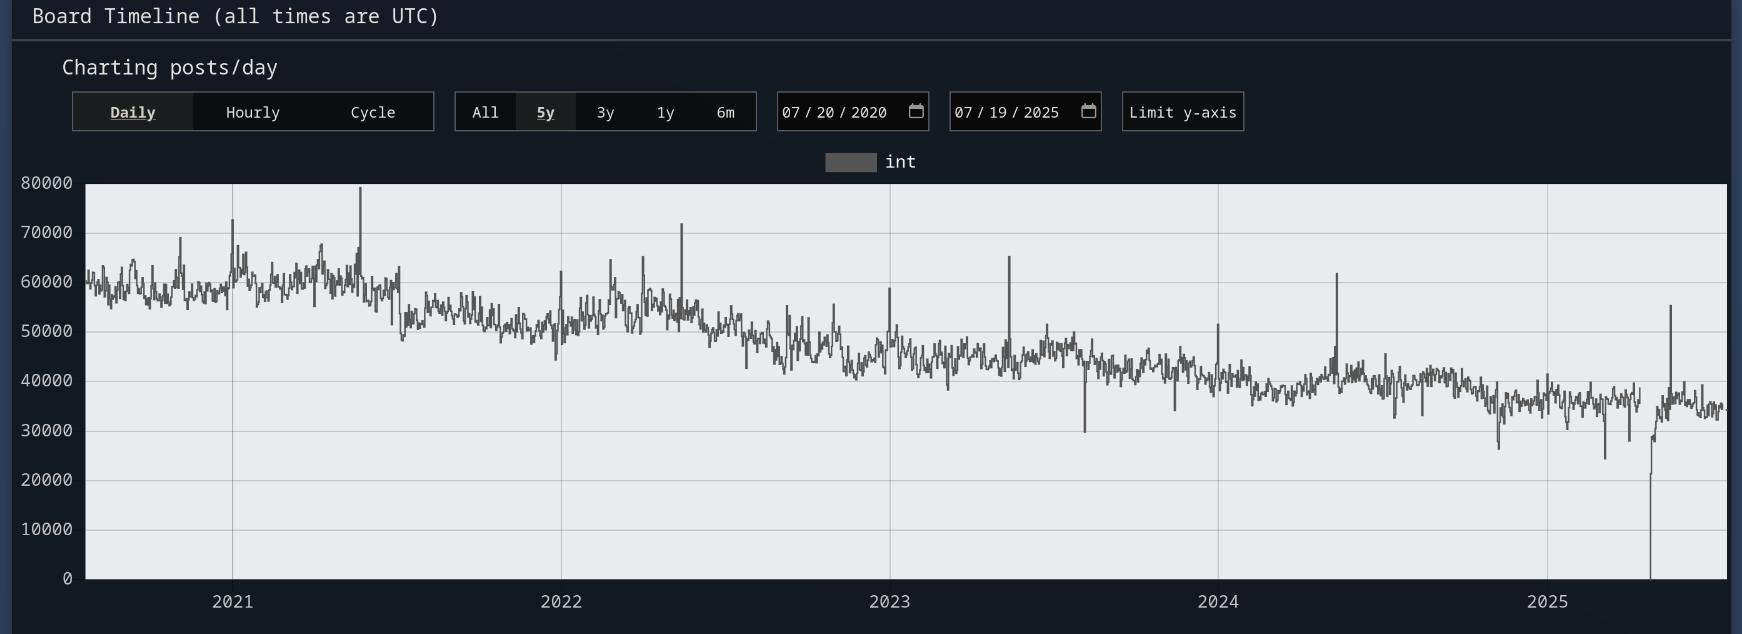Click the 2025 x-axis label
The width and height of the screenshot is (1742, 634).
click(x=1547, y=602)
